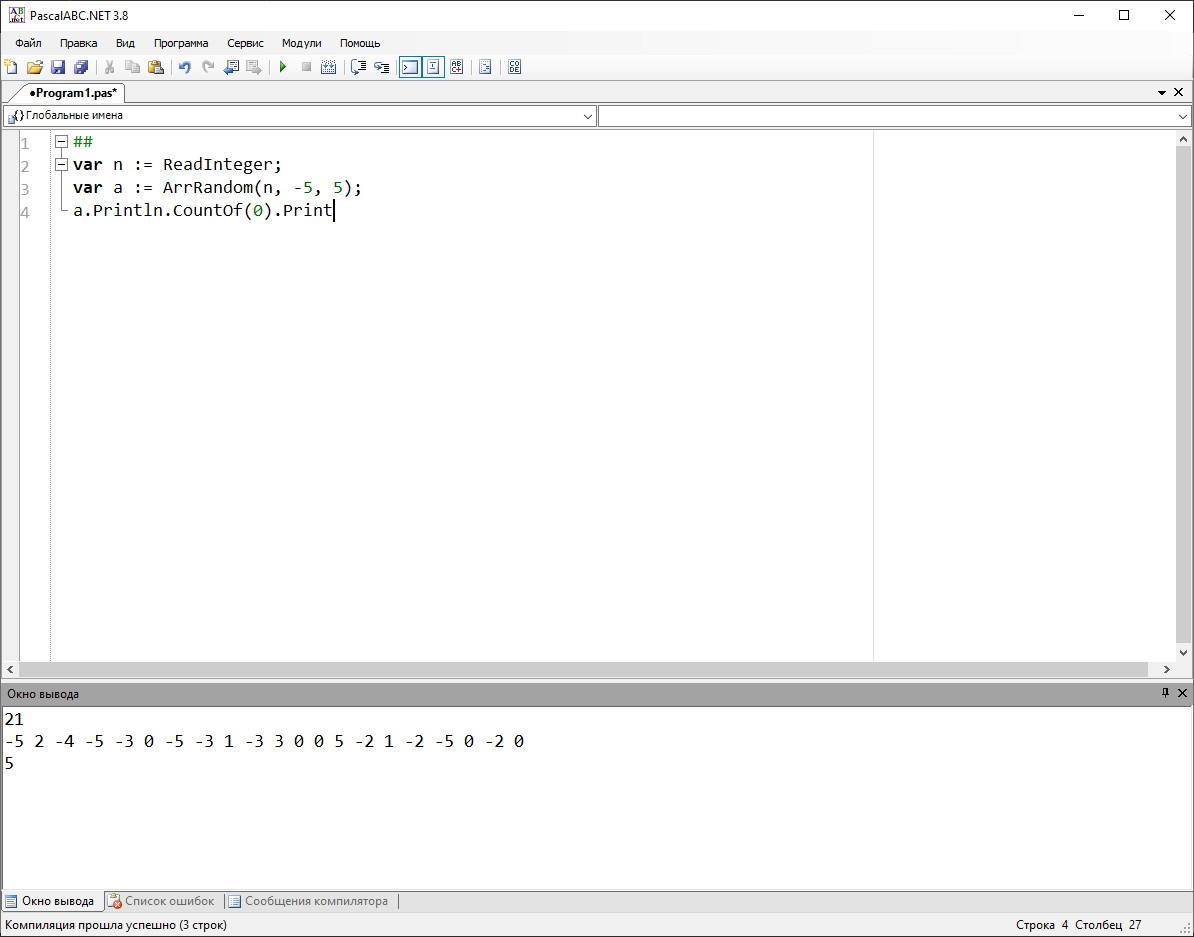Image resolution: width=1194 pixels, height=937 pixels.
Task: Open the Сообщения компилятора tab
Action: pos(308,901)
